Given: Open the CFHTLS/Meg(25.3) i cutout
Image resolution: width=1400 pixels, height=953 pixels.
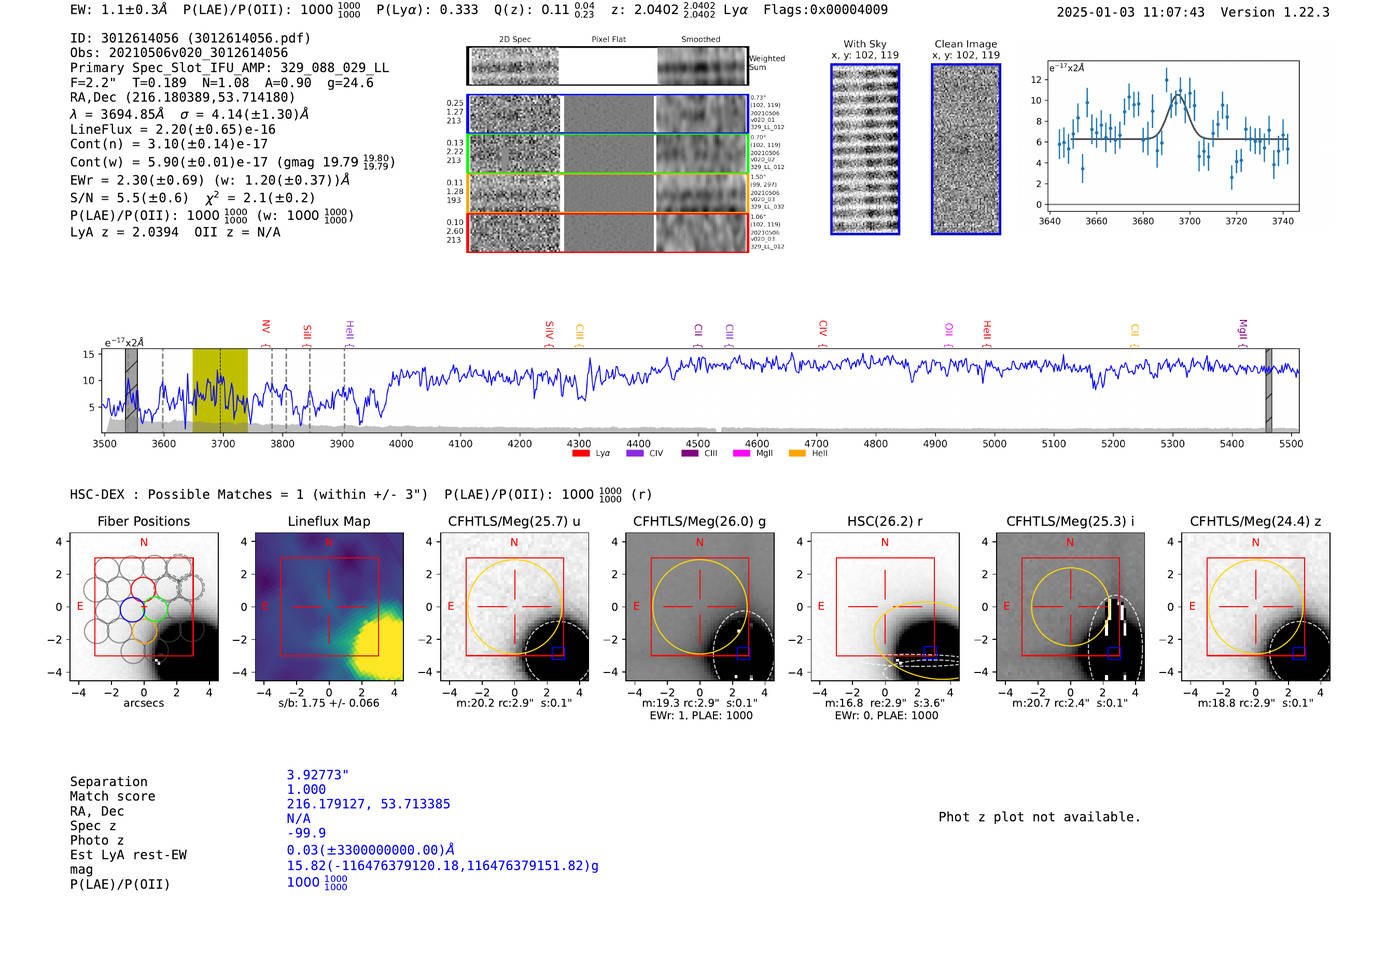Looking at the screenshot, I should (1070, 607).
